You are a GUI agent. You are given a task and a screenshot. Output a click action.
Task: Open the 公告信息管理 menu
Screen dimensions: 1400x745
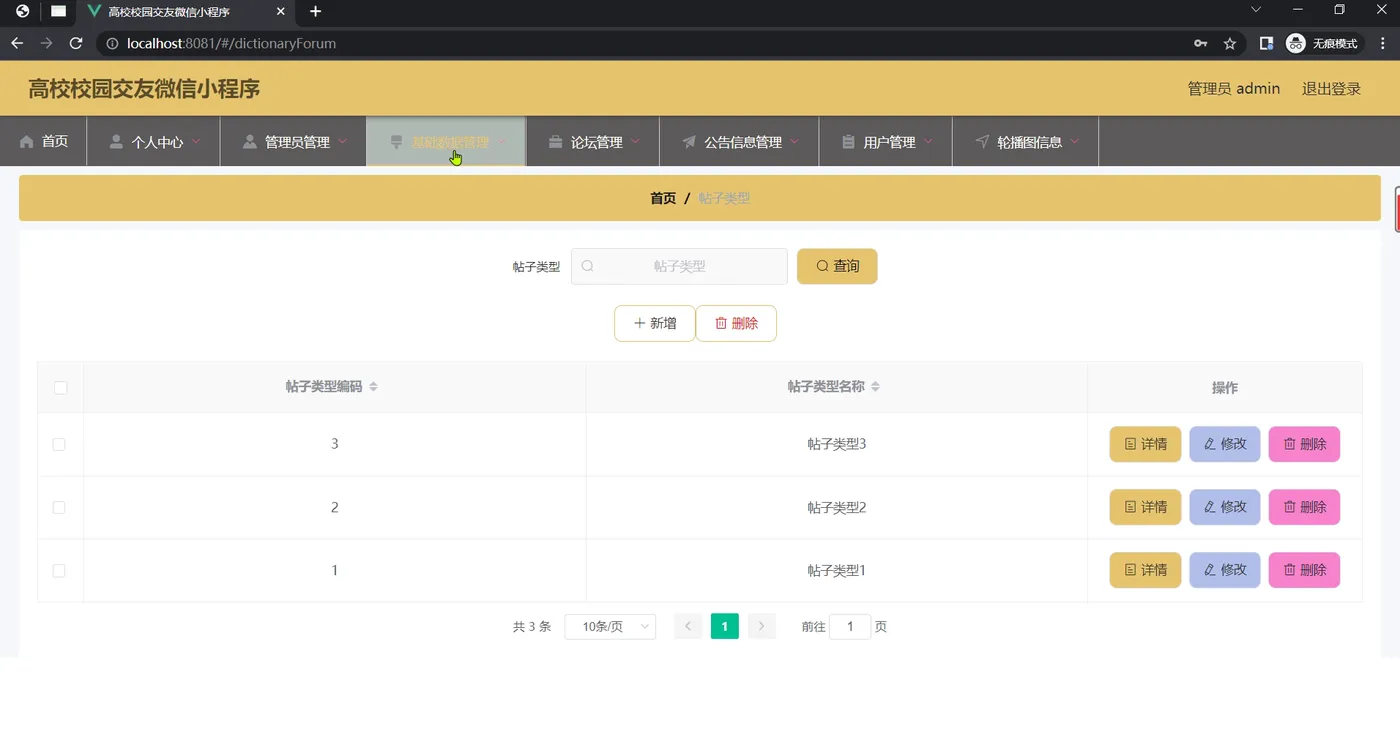pyautogui.click(x=739, y=142)
